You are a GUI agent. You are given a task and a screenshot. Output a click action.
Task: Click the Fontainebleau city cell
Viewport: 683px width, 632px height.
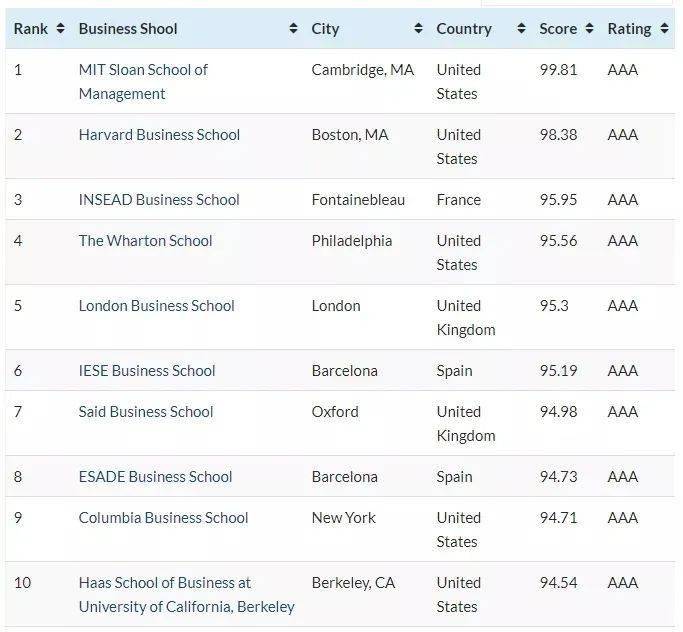pos(358,200)
